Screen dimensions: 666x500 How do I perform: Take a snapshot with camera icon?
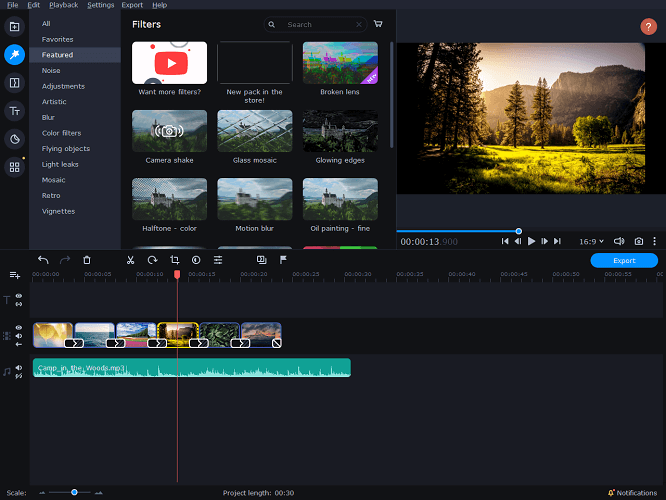tap(638, 241)
